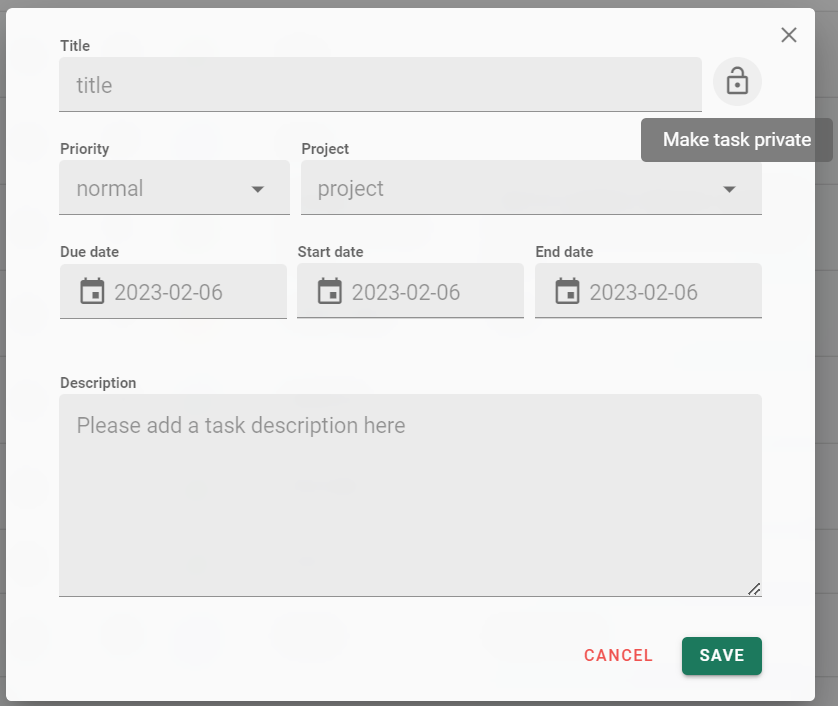Click the Title label text

click(75, 46)
